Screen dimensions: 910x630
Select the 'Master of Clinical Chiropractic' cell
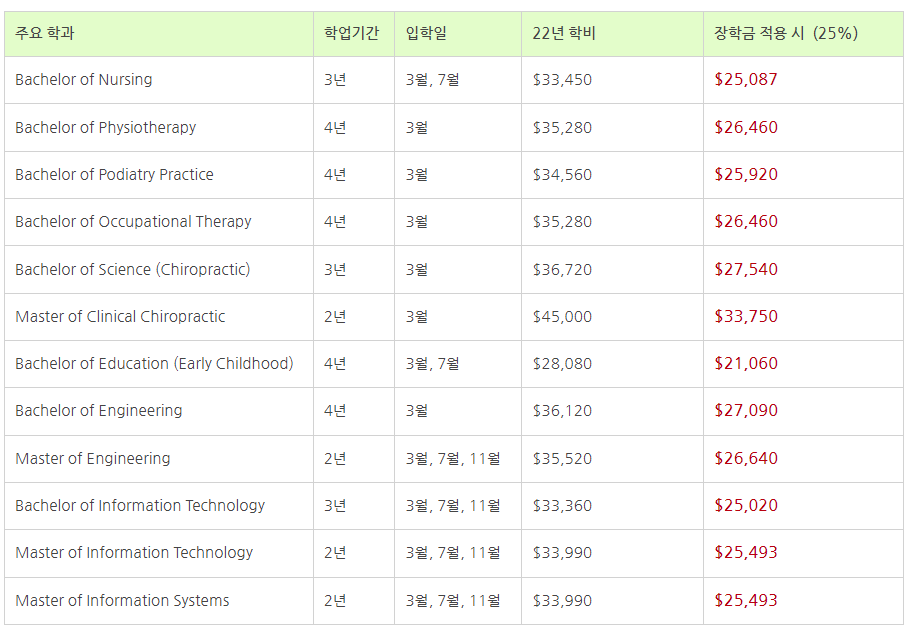click(159, 317)
